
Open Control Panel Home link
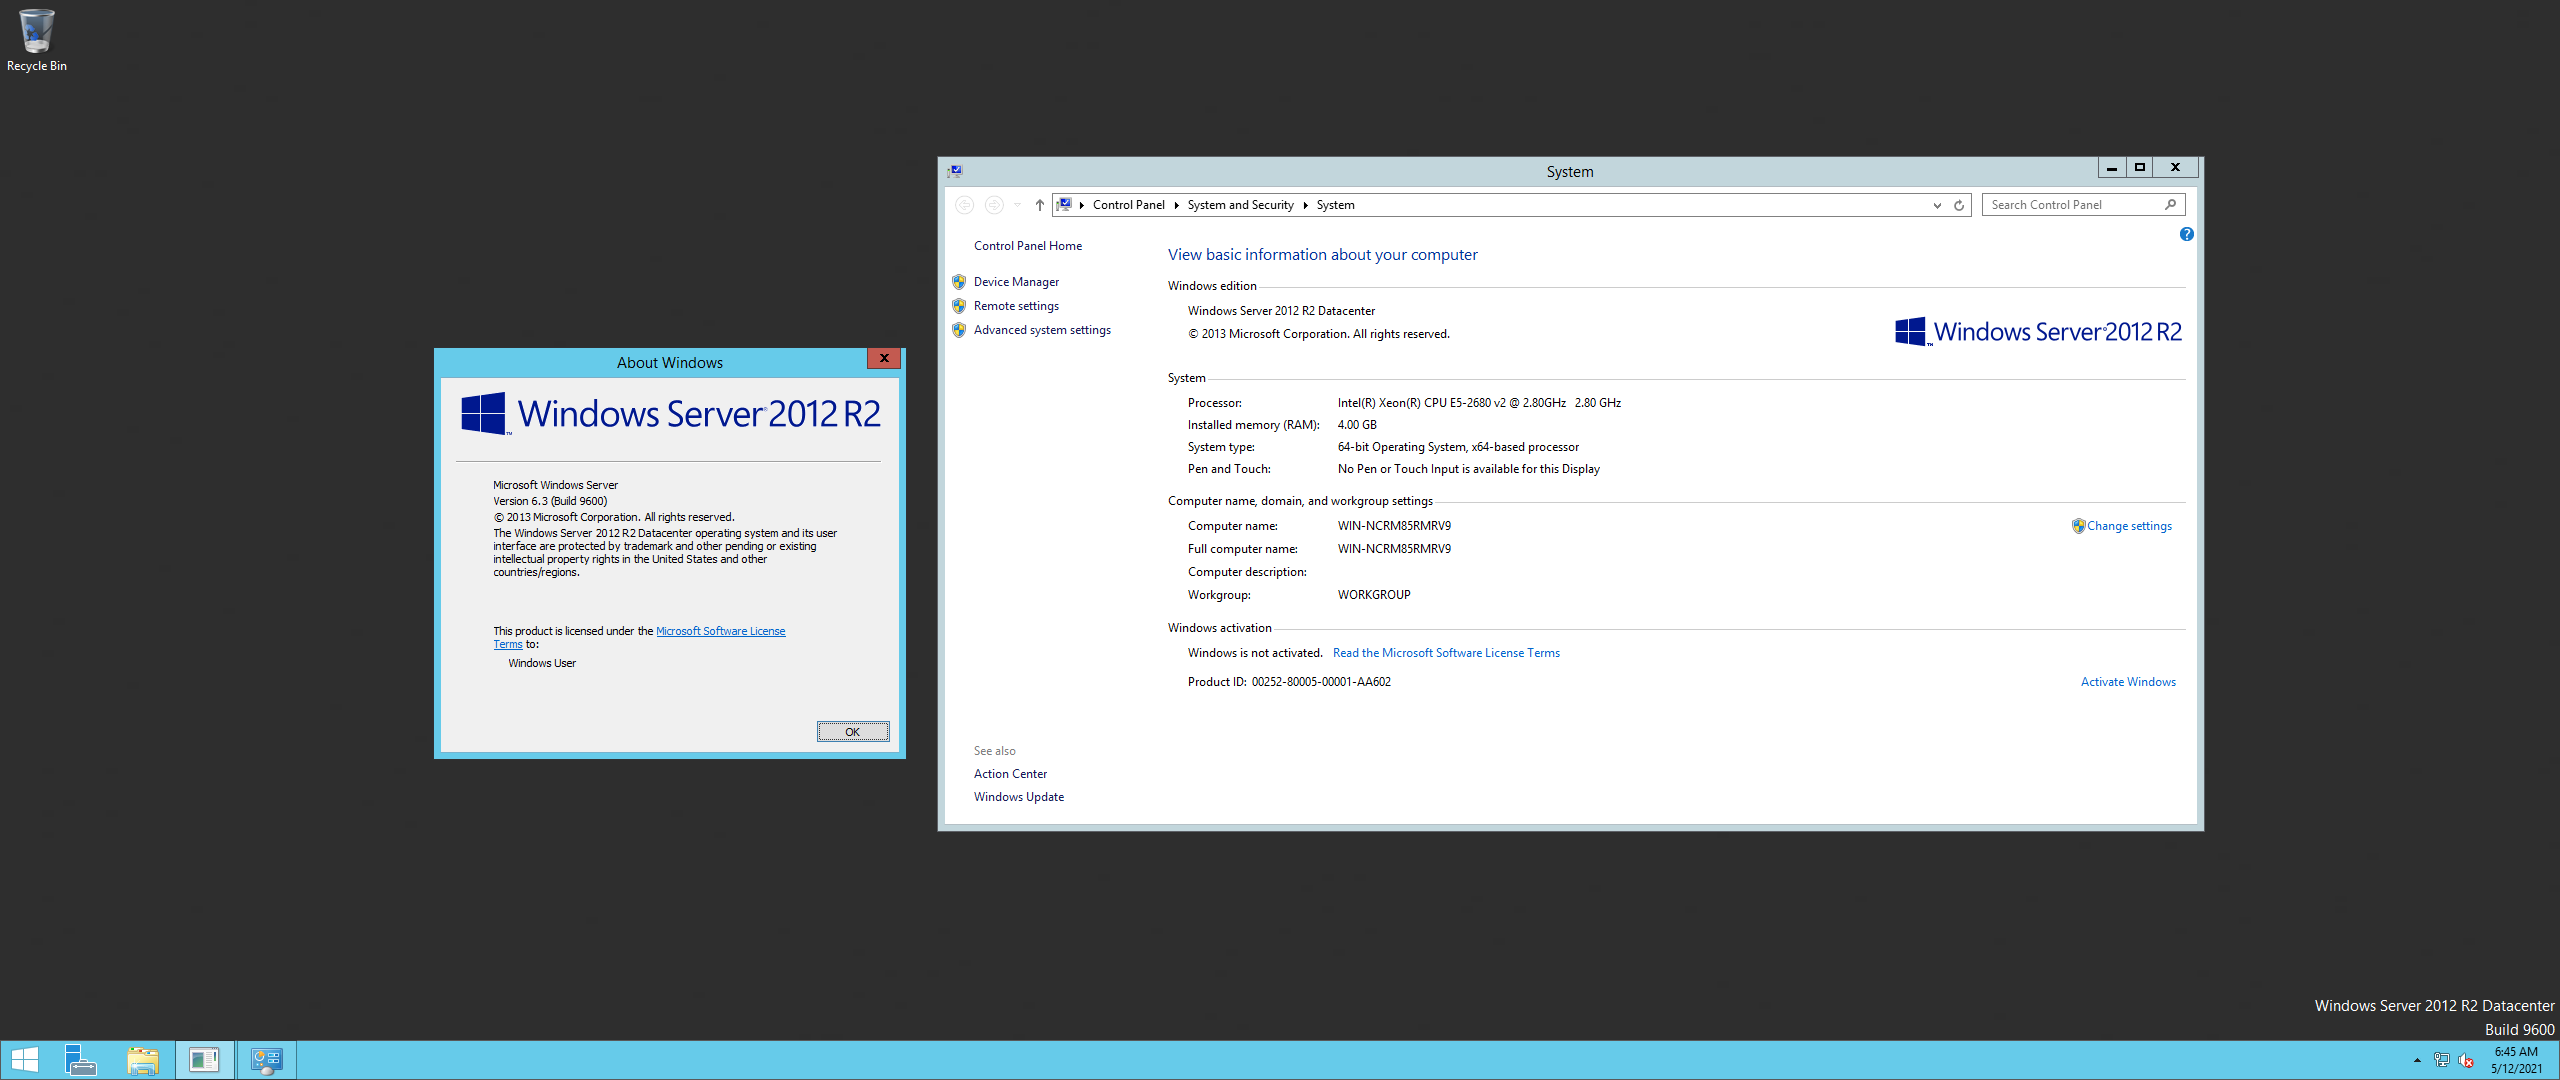coord(1027,246)
